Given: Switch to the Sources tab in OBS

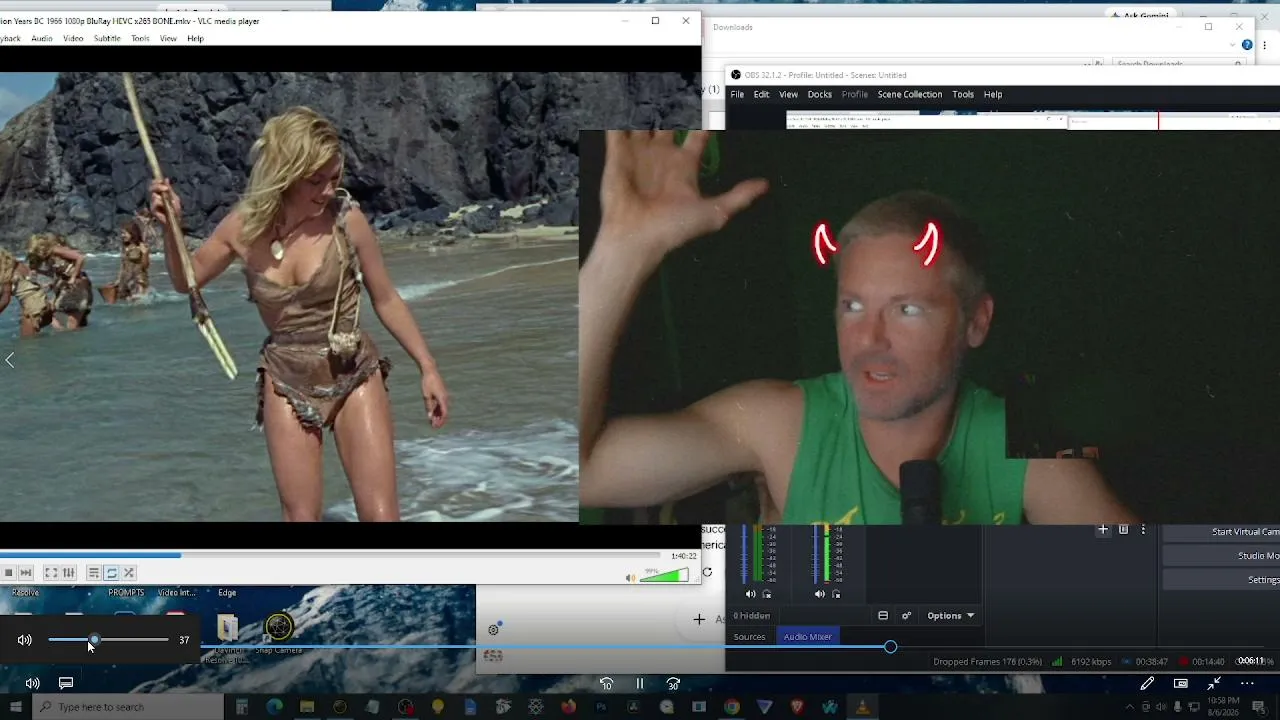Looking at the screenshot, I should click(x=749, y=637).
